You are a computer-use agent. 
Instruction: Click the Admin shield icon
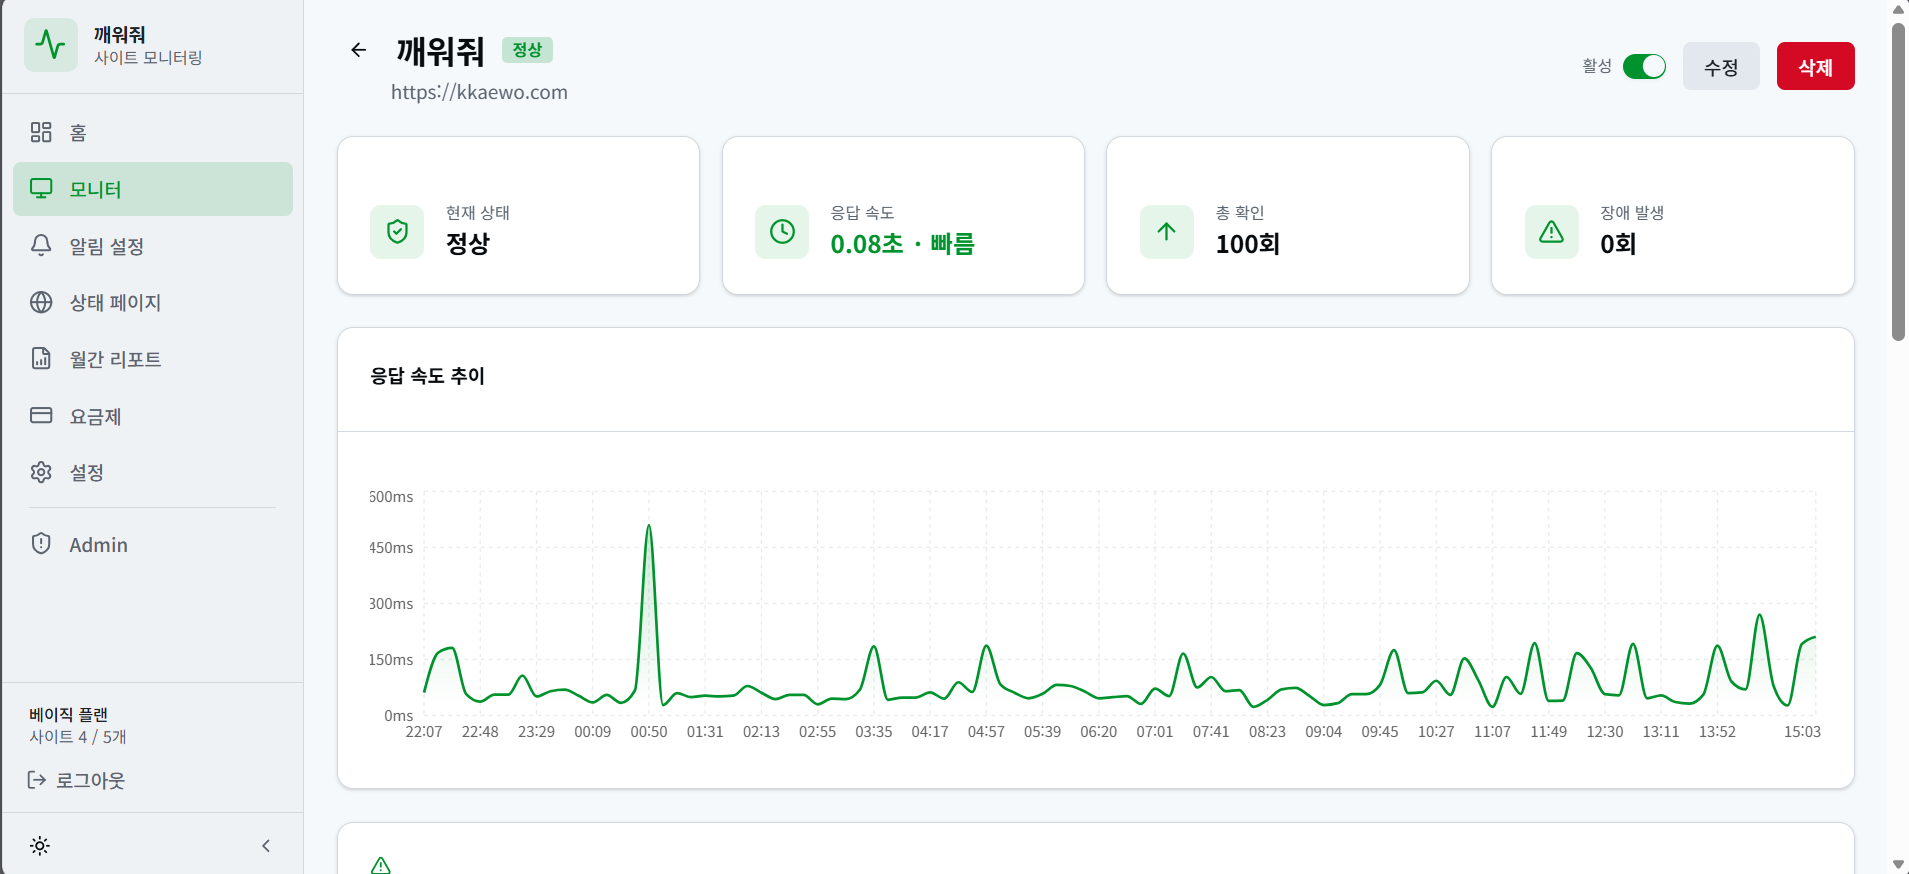click(41, 543)
